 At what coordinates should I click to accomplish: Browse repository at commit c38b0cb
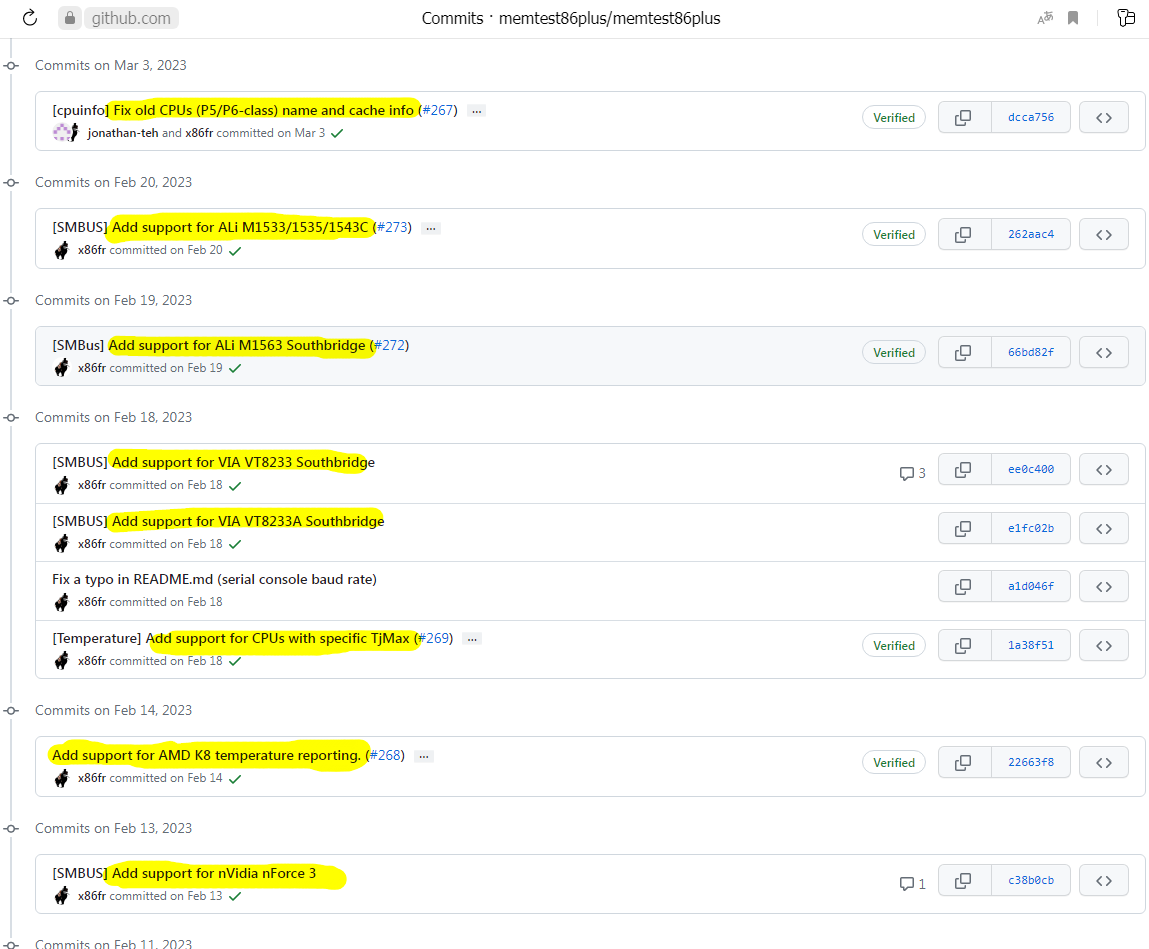pos(1104,881)
